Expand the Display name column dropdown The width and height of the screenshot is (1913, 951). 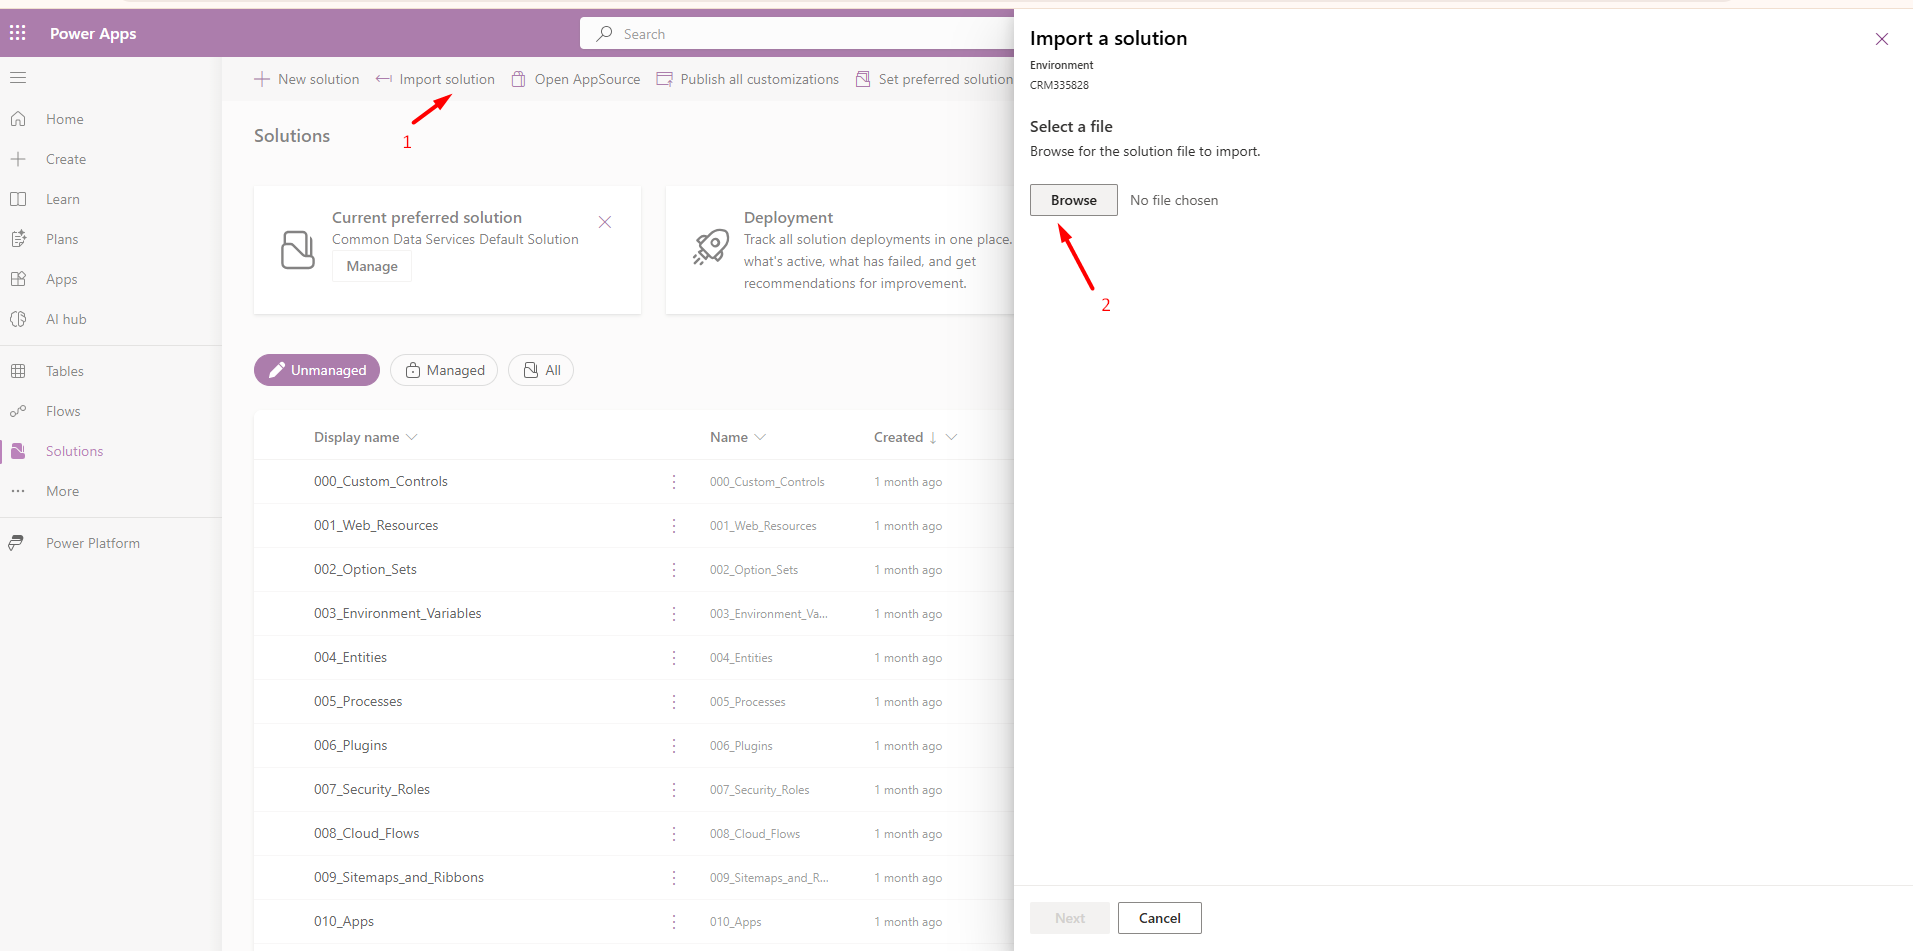point(412,437)
